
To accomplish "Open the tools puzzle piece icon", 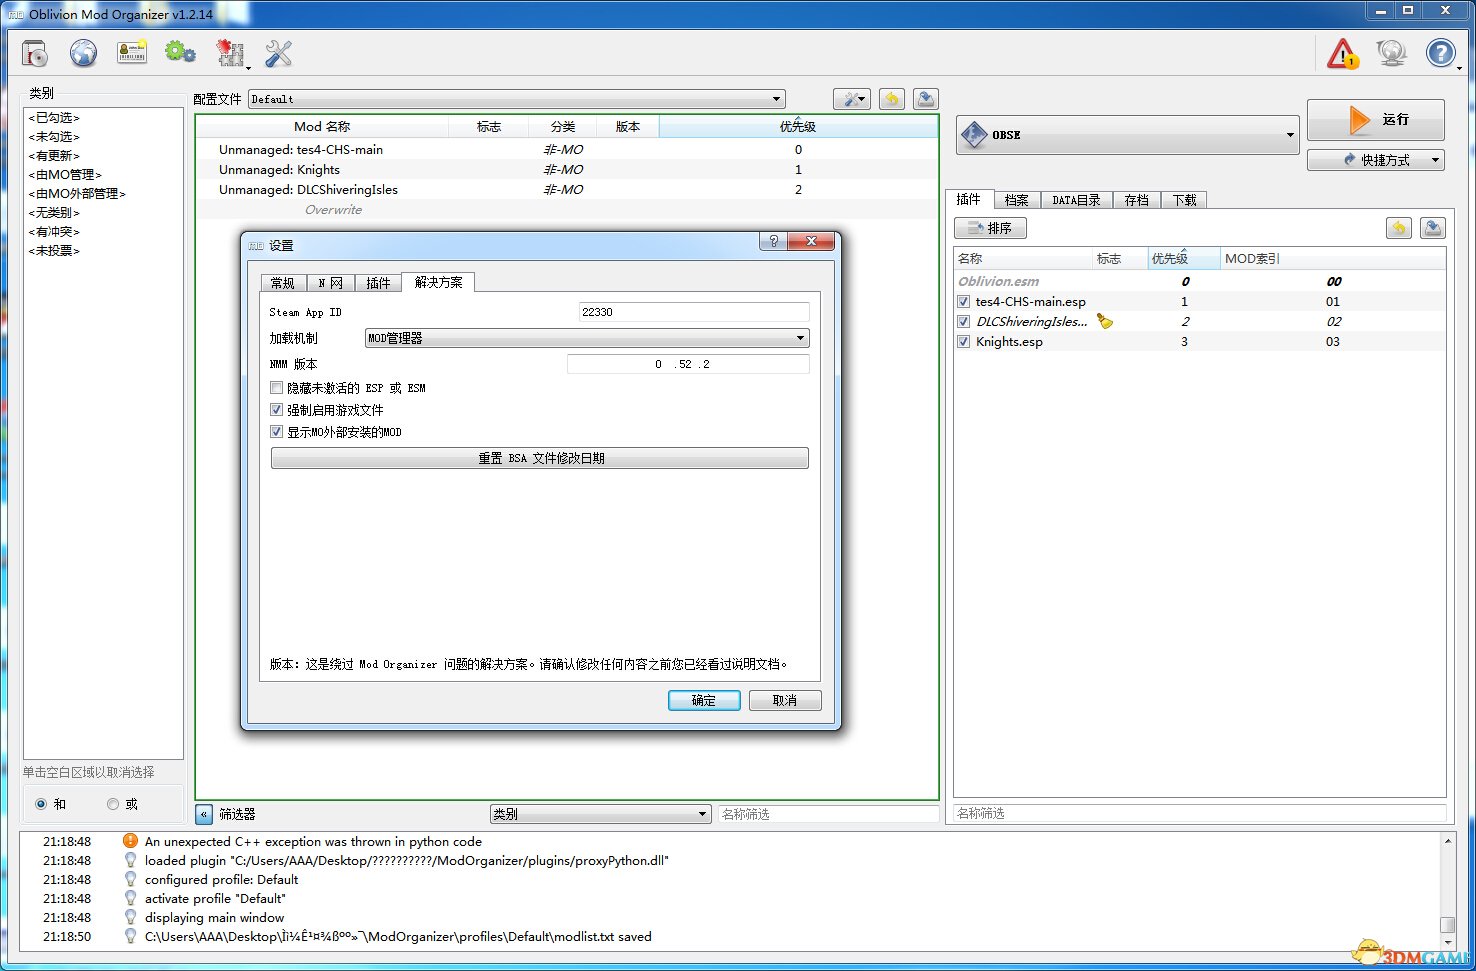I will pyautogui.click(x=230, y=53).
